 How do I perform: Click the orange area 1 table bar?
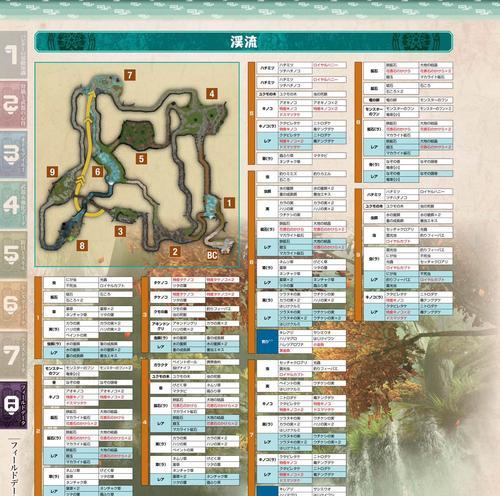pyautogui.click(x=38, y=318)
